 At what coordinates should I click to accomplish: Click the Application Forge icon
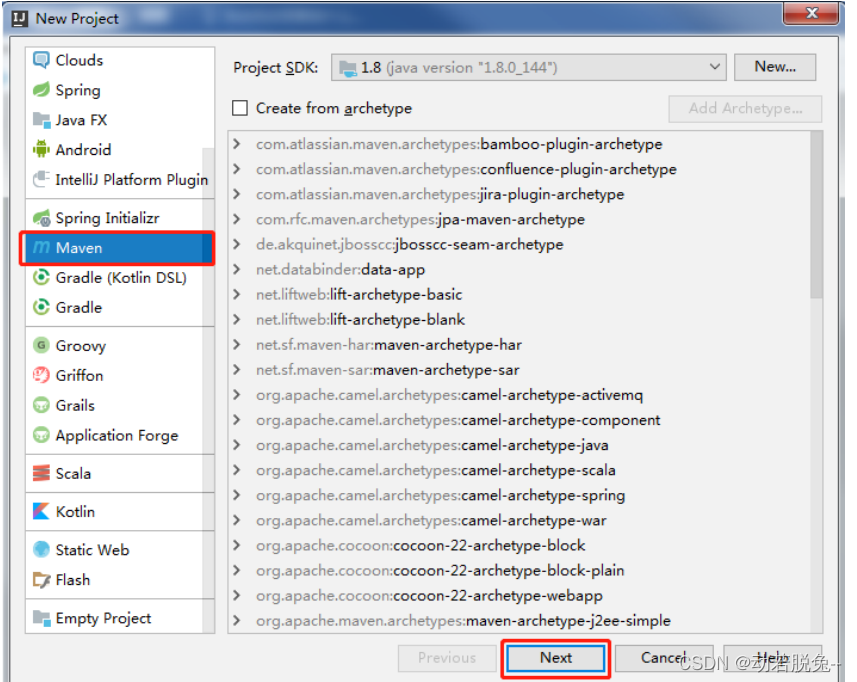click(42, 435)
